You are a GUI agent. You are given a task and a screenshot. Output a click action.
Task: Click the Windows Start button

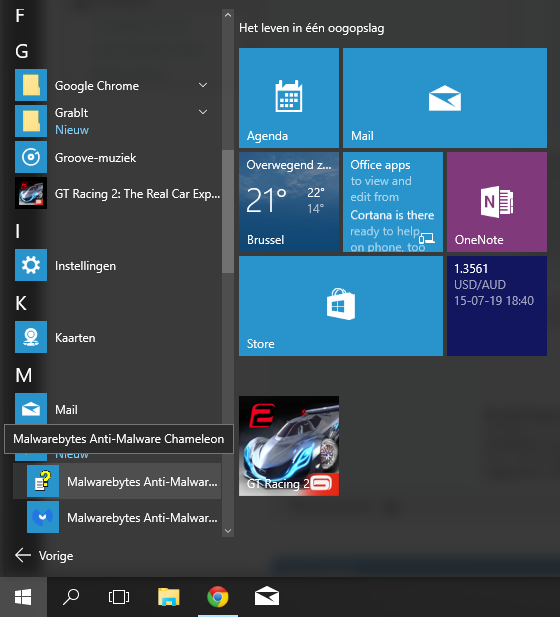[23, 597]
